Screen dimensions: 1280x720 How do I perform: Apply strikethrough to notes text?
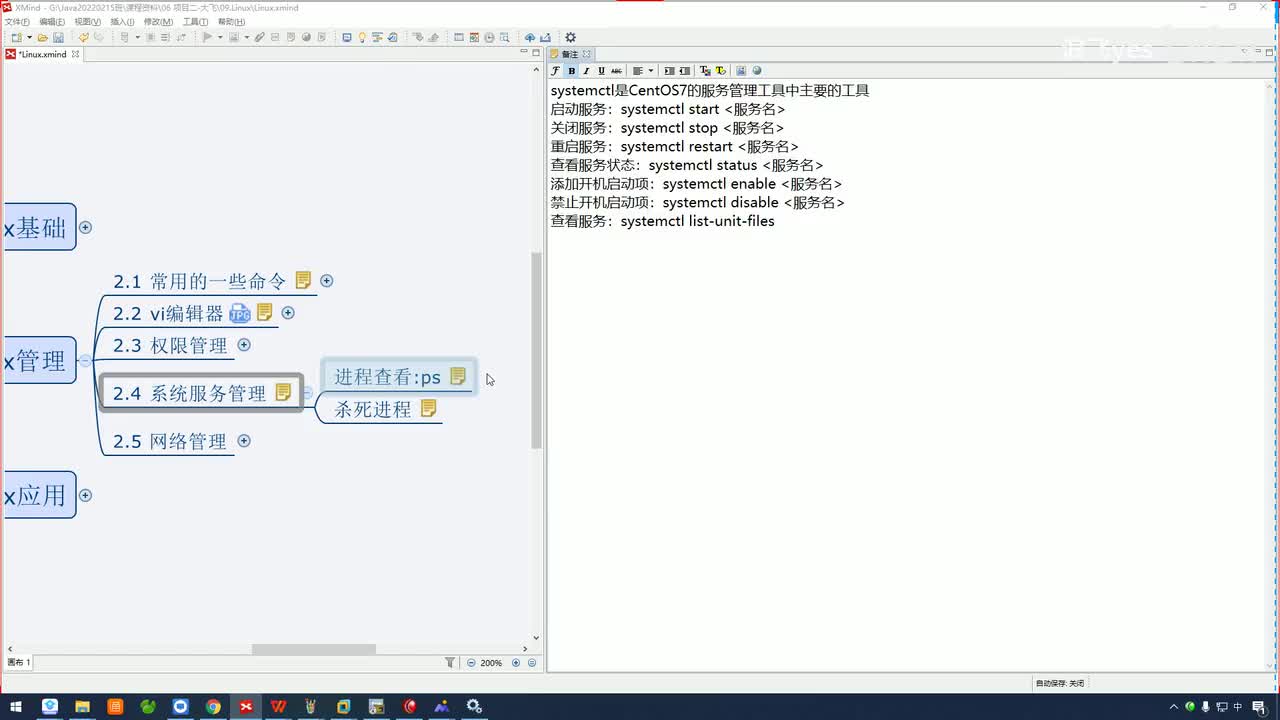[616, 71]
